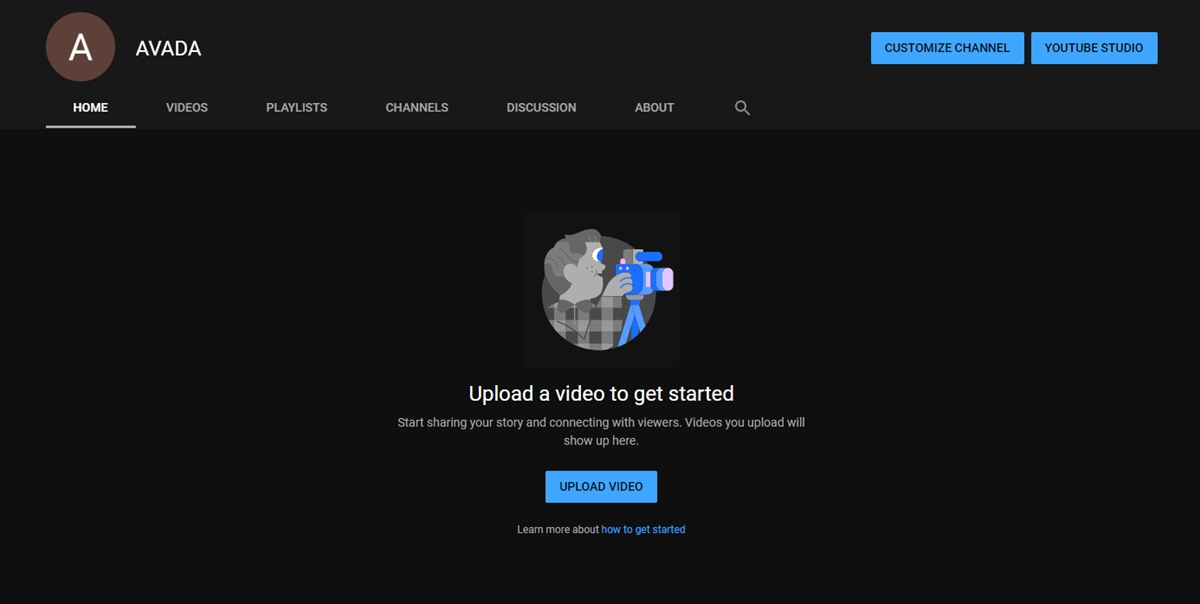Click the Upload Video button
1200x604 pixels.
coord(601,487)
